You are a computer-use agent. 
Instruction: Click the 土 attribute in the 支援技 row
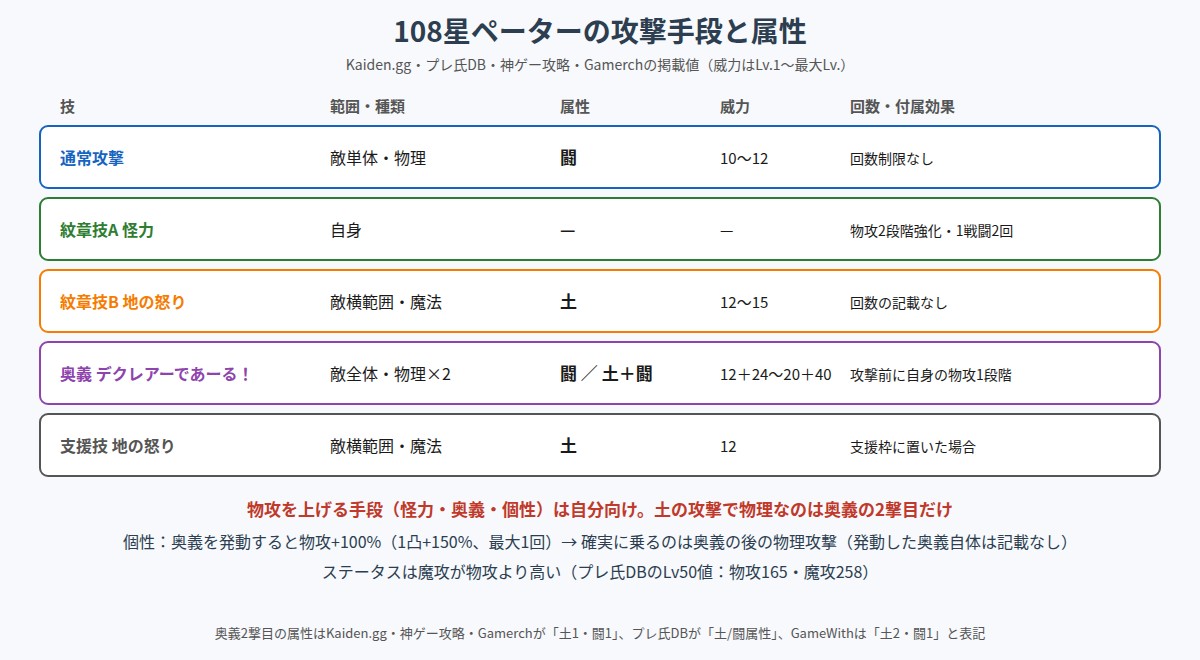(568, 446)
